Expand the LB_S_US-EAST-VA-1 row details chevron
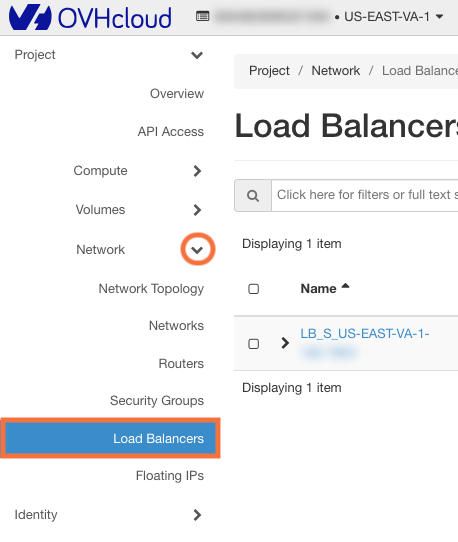The image size is (458, 542). pos(285,343)
